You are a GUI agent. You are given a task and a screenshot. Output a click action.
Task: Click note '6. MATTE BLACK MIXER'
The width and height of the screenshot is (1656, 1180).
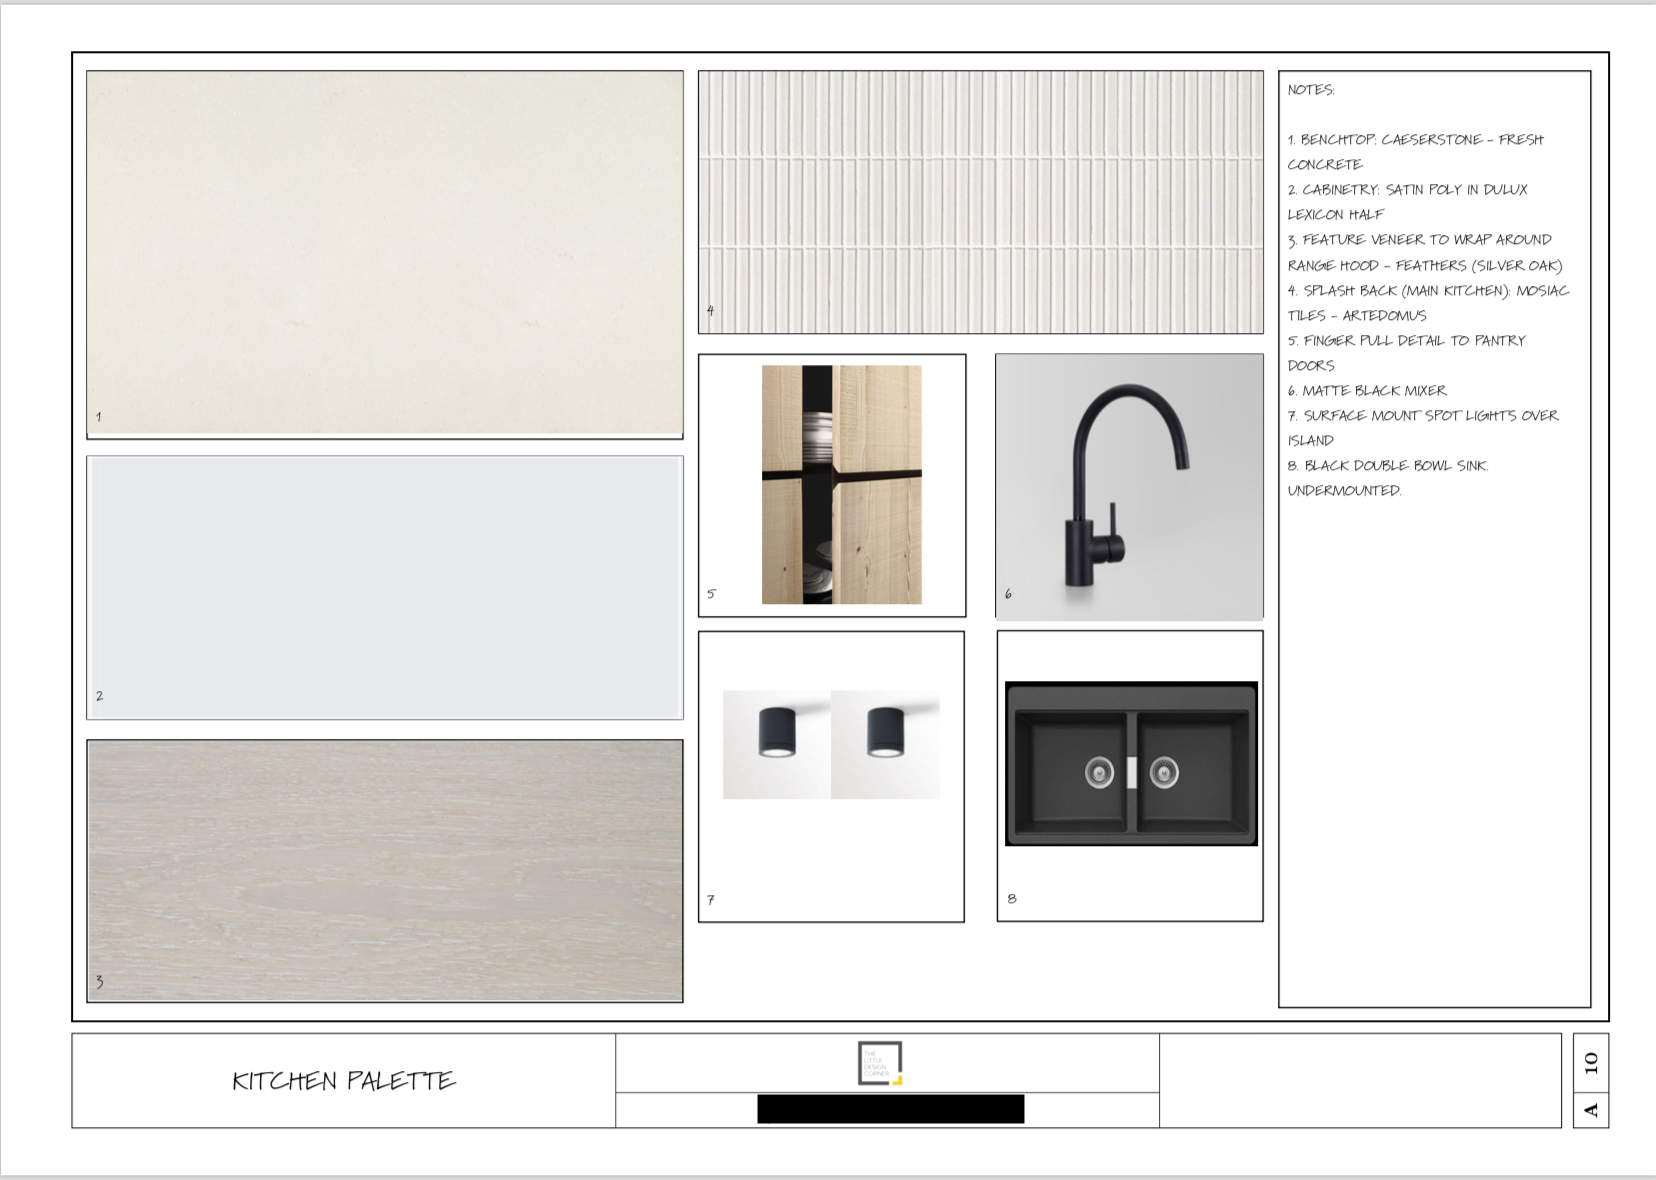(1367, 391)
